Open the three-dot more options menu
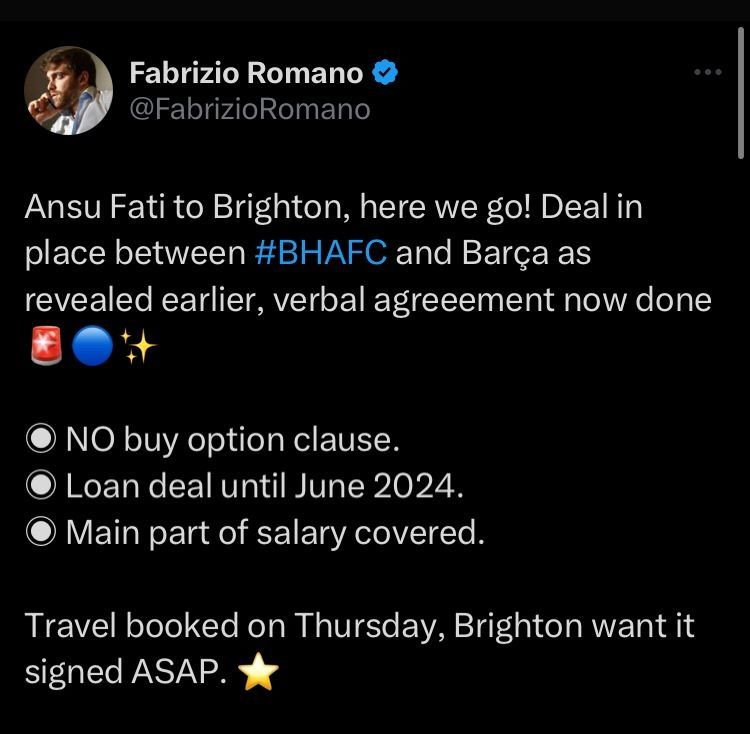The width and height of the screenshot is (750, 734). tap(707, 73)
